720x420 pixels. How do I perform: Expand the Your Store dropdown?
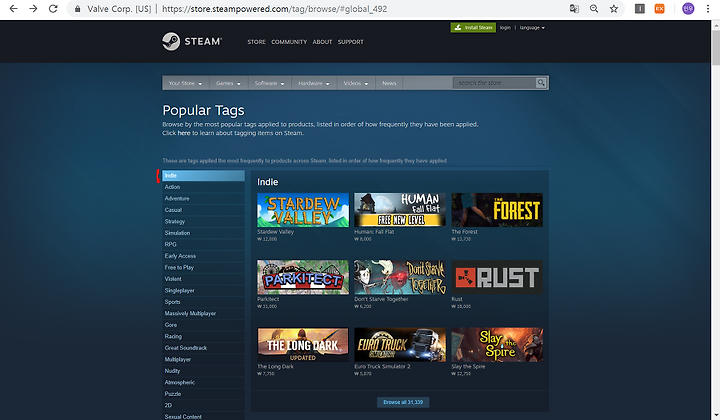point(186,83)
